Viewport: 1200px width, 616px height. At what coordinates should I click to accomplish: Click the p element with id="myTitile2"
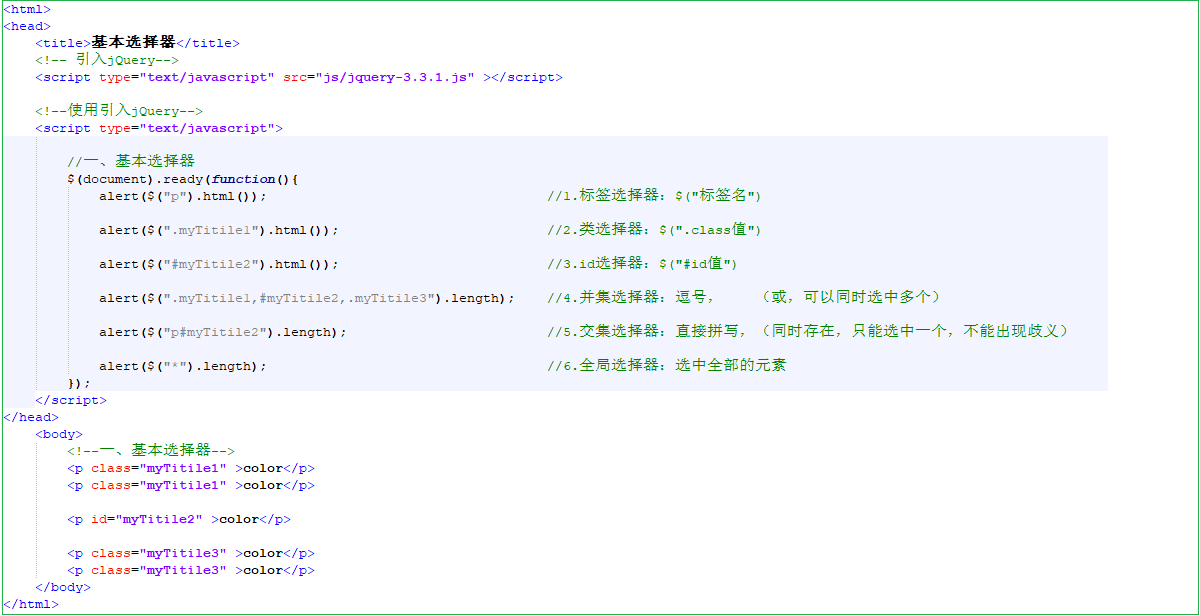[179, 519]
